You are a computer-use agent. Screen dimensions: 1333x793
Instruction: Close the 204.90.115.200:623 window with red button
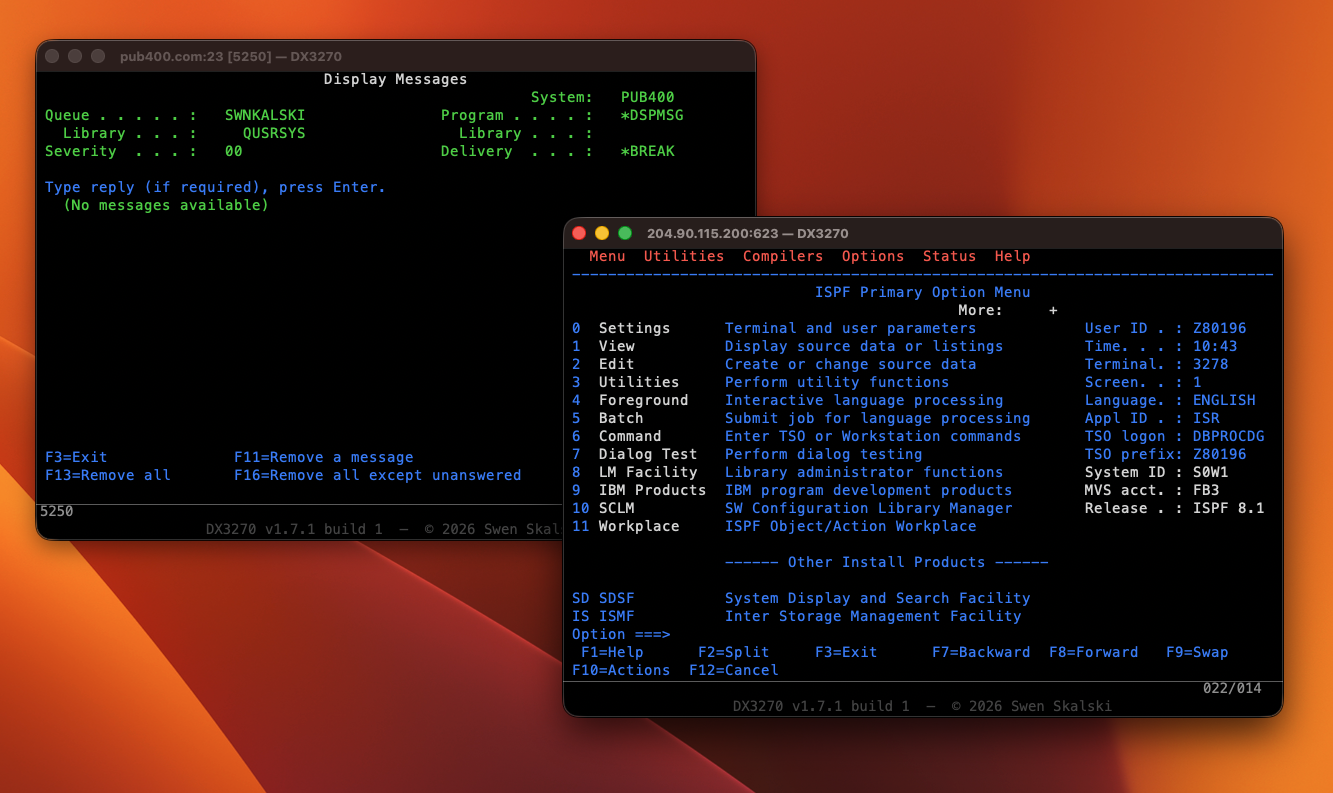click(579, 233)
